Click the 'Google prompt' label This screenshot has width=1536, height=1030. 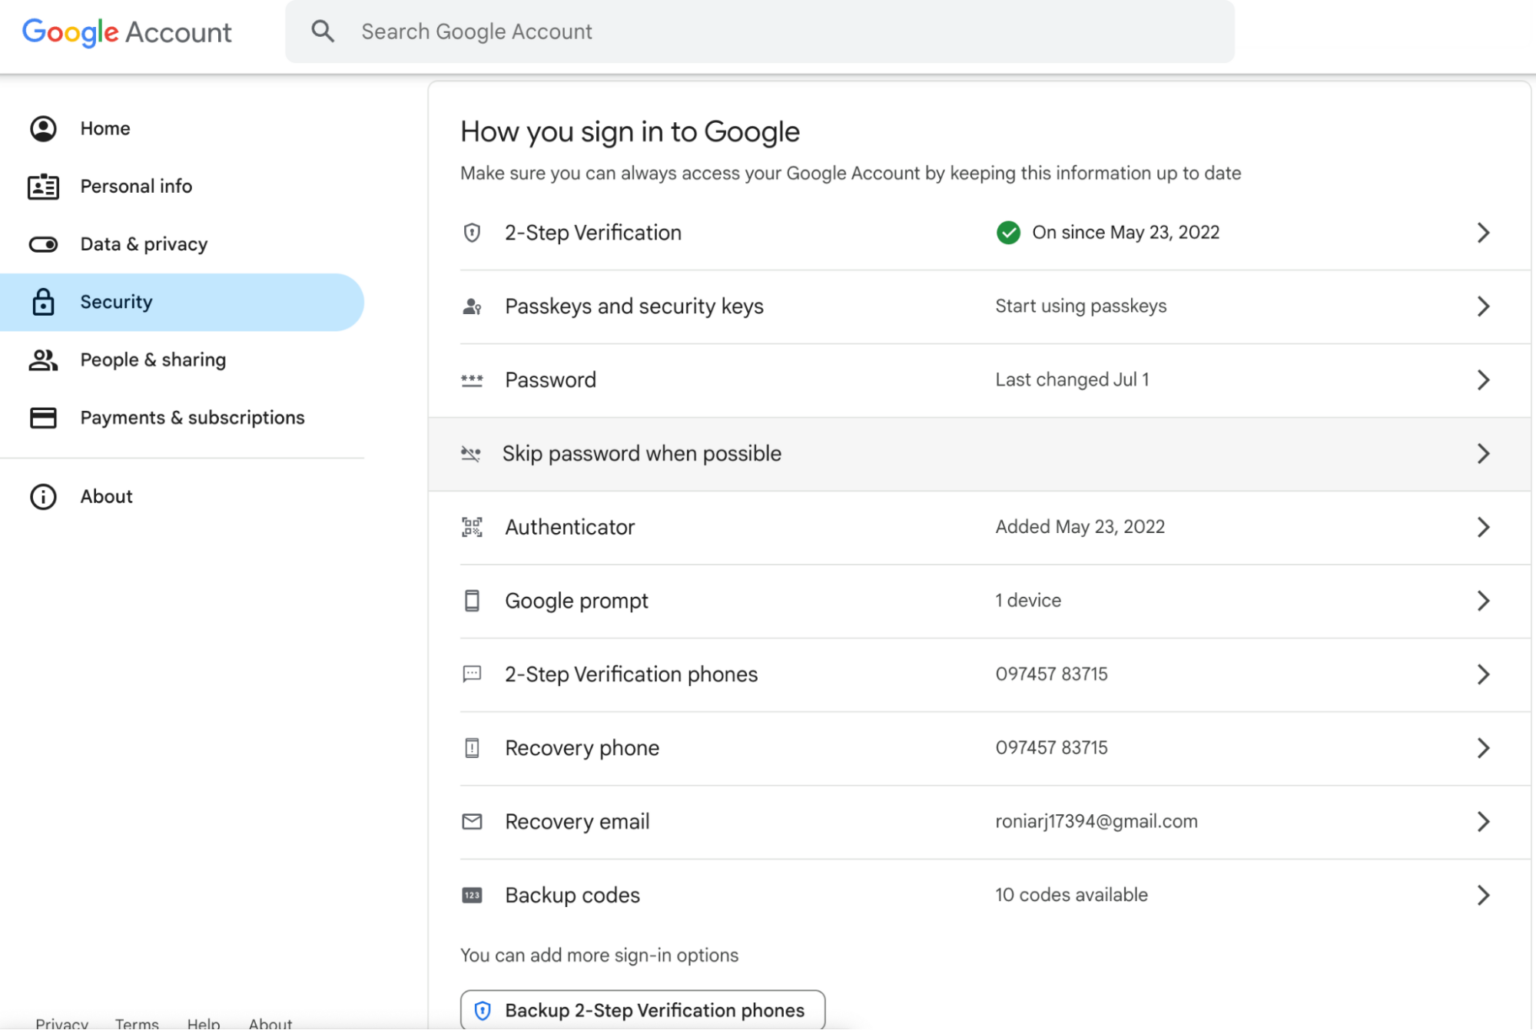[x=577, y=601]
